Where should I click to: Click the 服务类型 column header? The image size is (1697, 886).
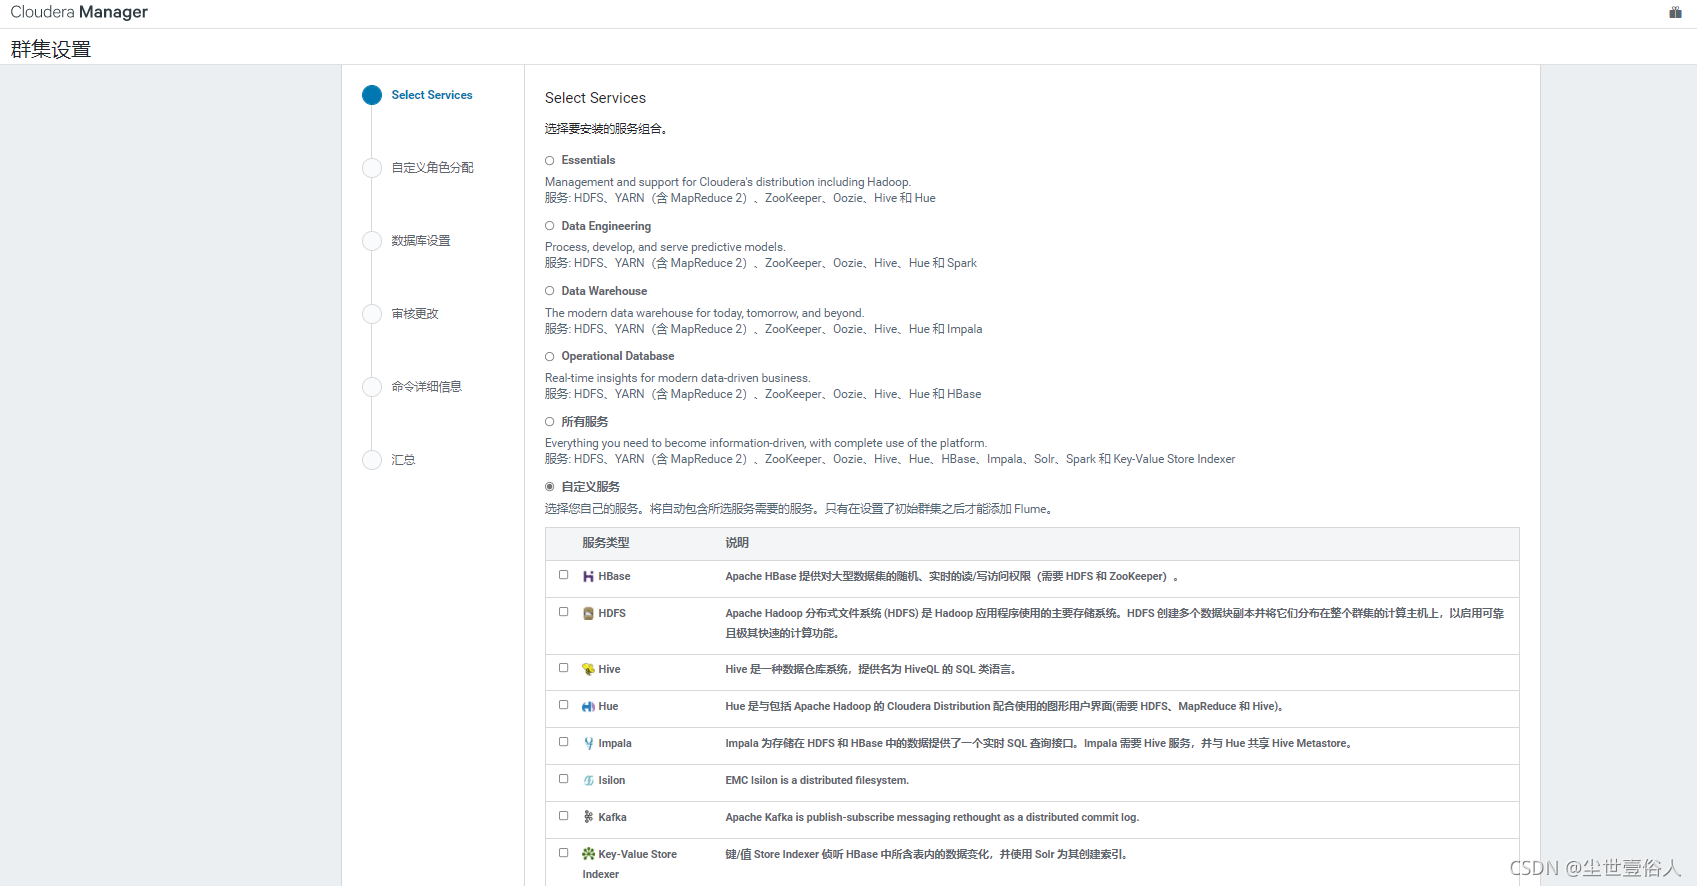click(x=606, y=543)
